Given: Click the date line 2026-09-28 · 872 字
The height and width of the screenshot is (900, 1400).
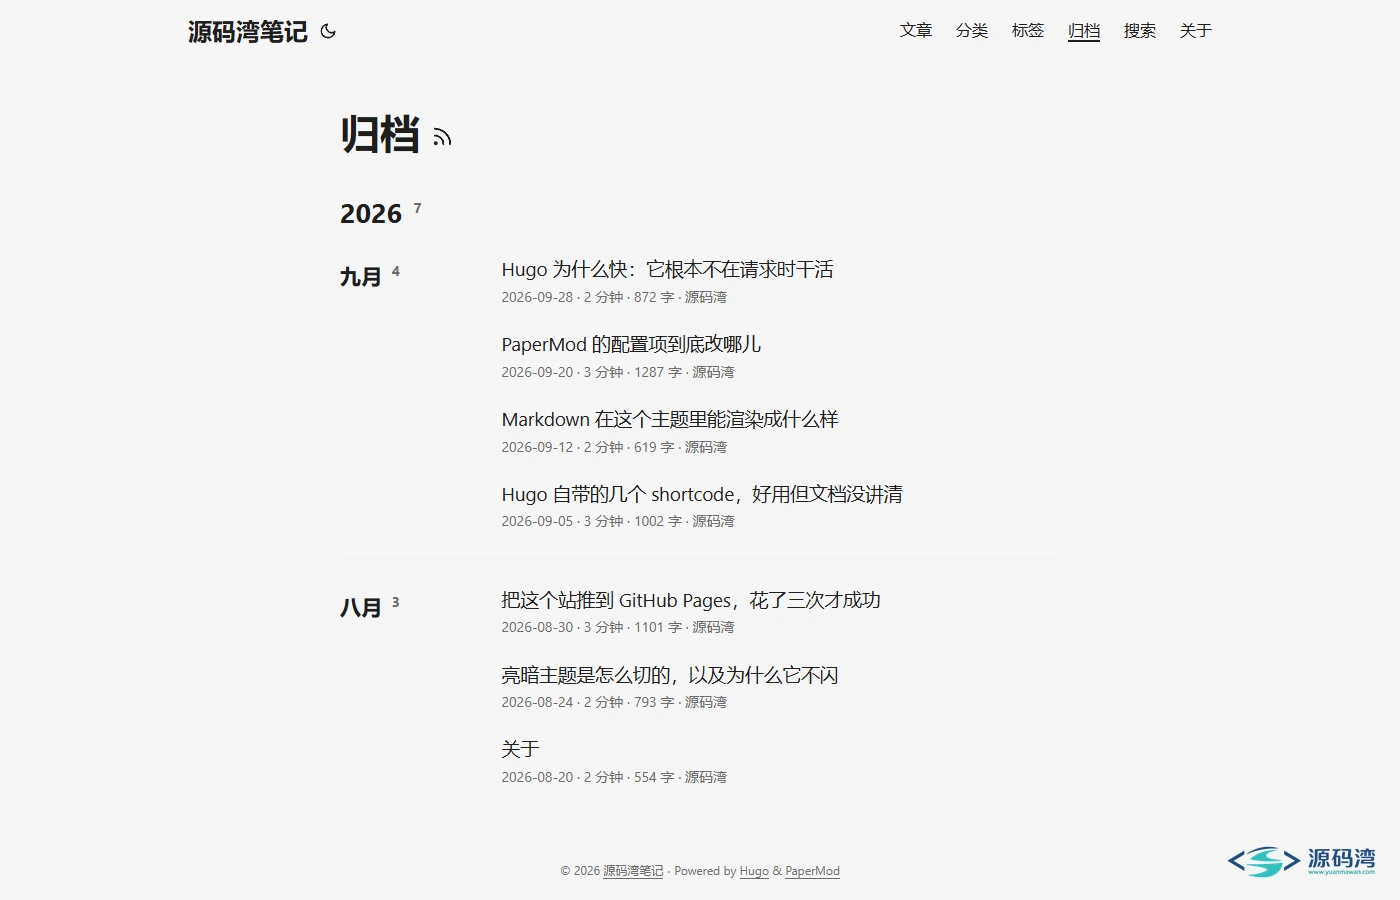Looking at the screenshot, I should (614, 297).
